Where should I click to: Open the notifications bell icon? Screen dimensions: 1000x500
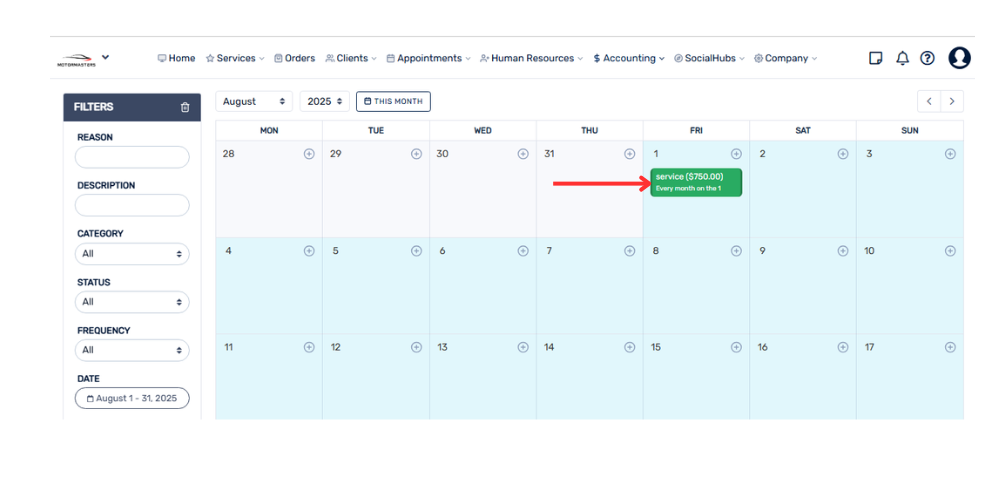tap(902, 58)
